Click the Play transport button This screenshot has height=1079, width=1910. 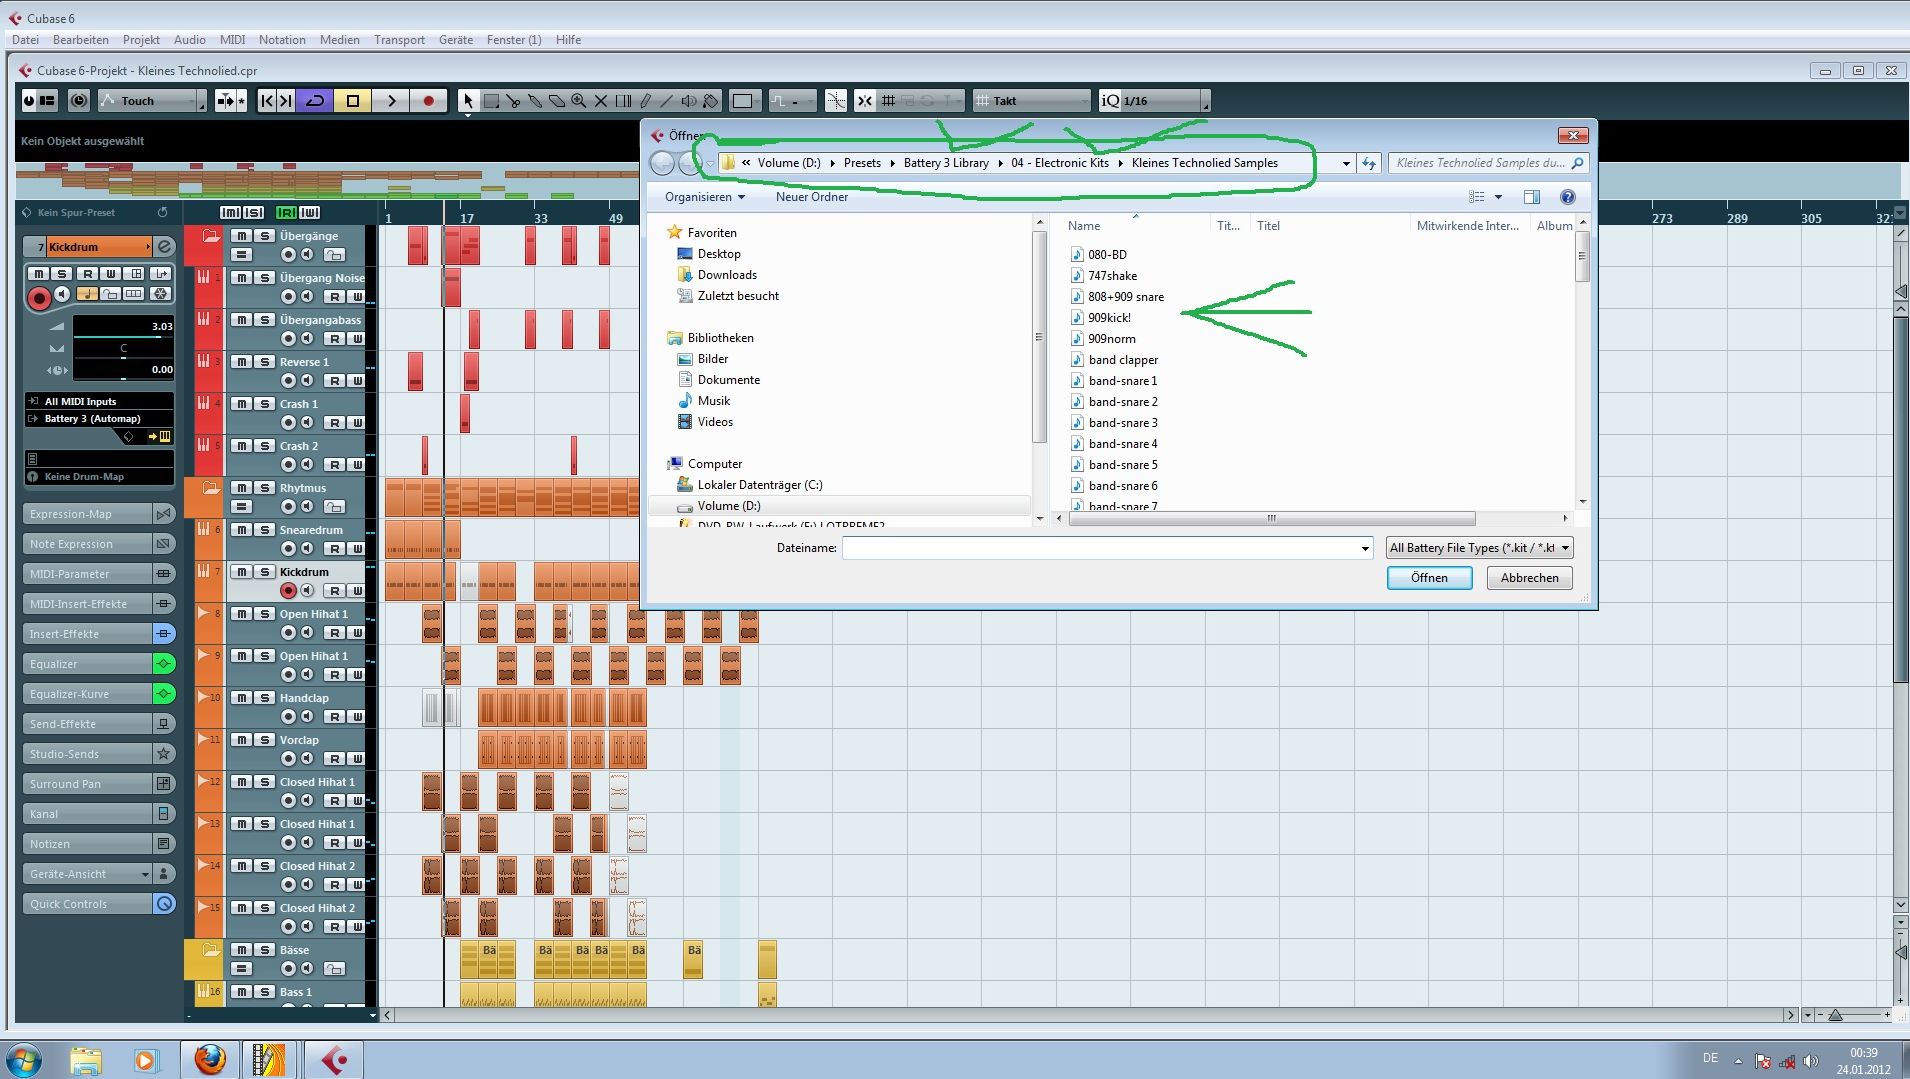click(x=391, y=101)
